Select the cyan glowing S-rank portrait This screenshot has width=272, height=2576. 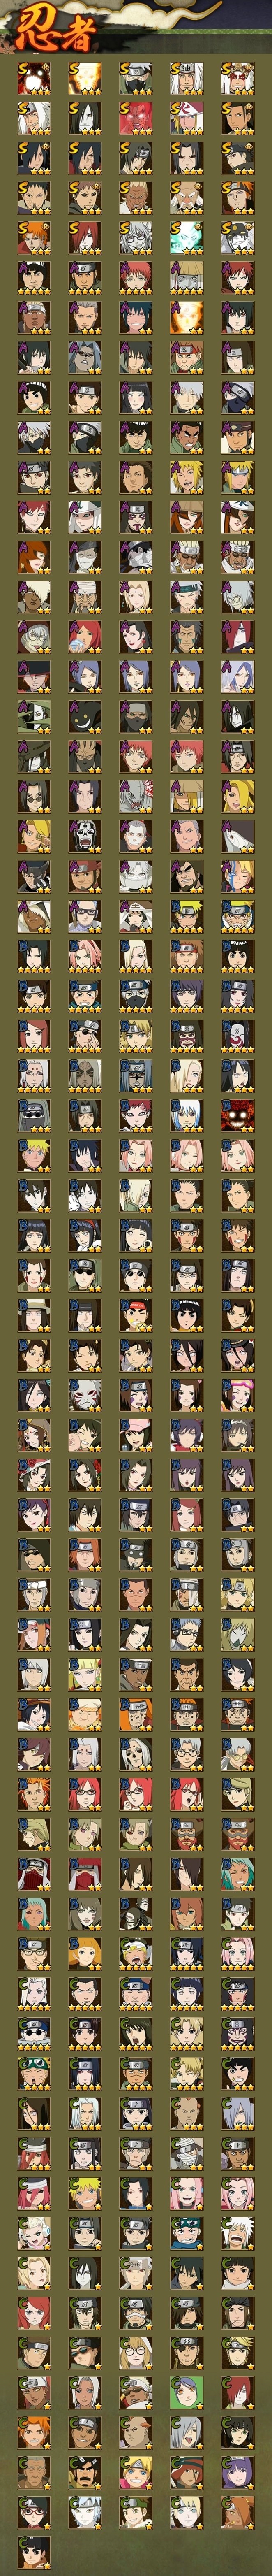point(187,238)
